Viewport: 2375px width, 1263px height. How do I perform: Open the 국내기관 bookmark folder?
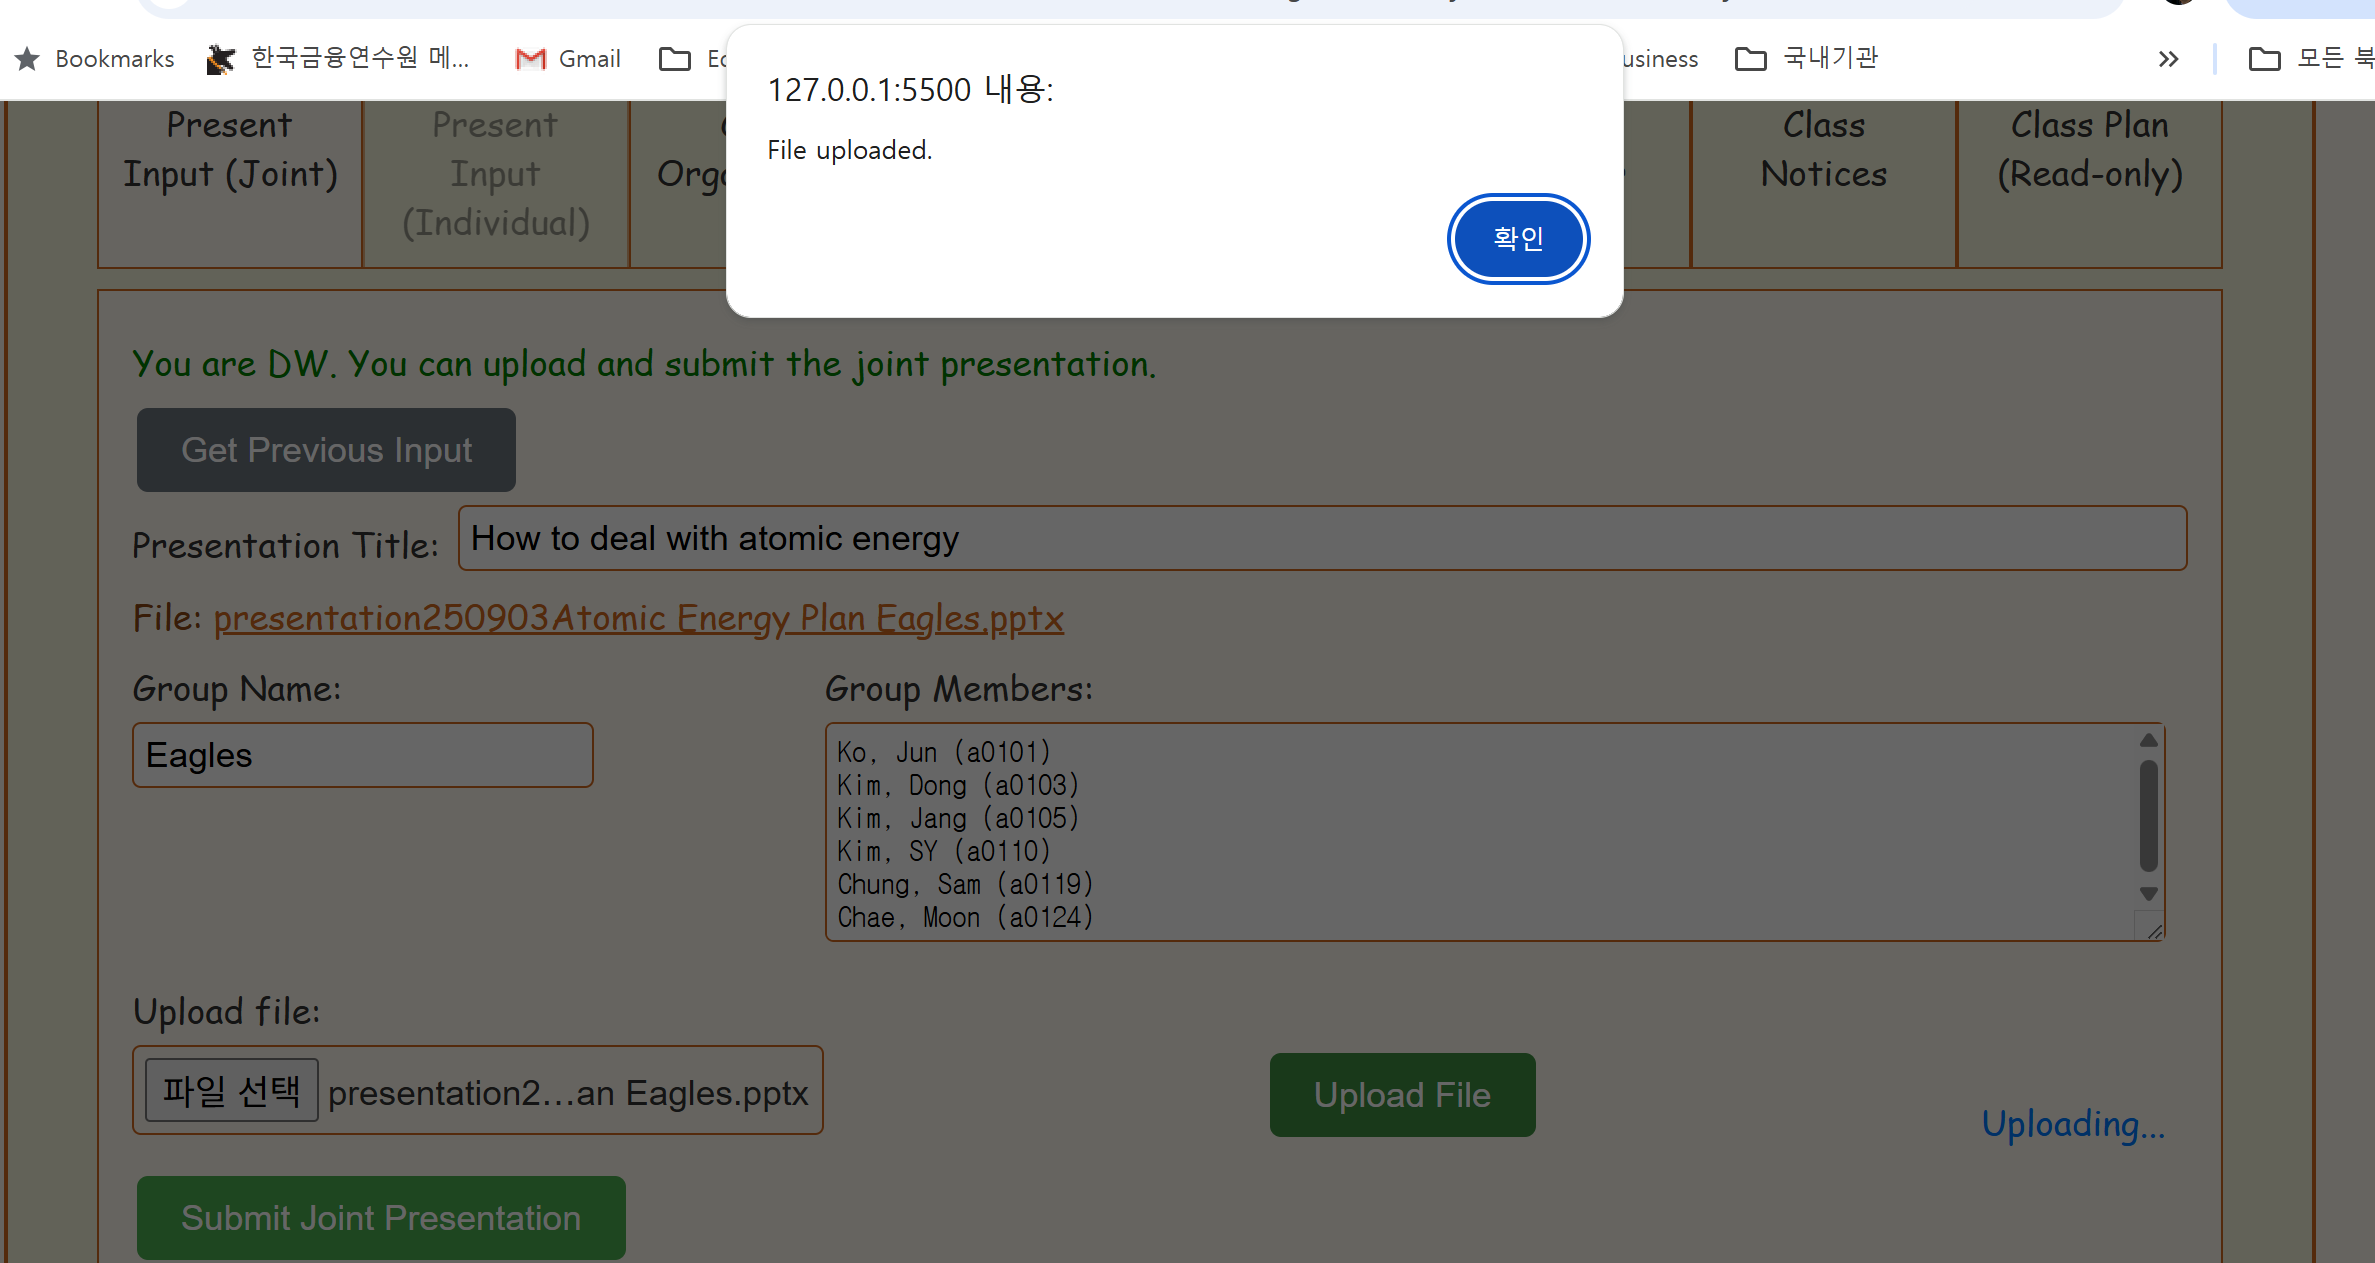pyautogui.click(x=1806, y=59)
